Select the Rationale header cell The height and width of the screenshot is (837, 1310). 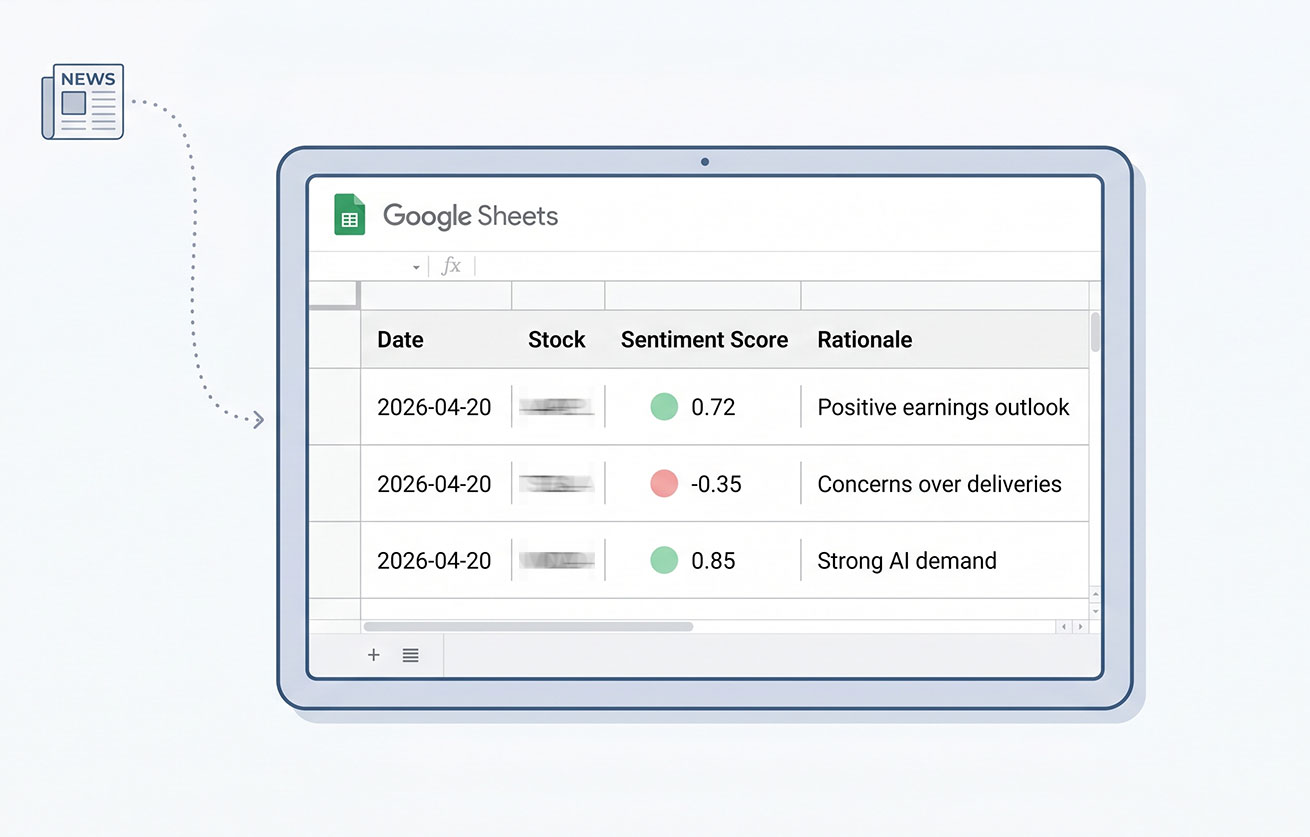(x=943, y=340)
